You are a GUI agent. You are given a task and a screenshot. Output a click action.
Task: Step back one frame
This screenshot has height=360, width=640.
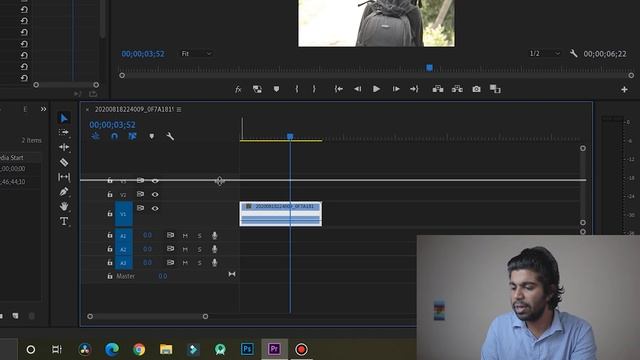pyautogui.click(x=358, y=89)
